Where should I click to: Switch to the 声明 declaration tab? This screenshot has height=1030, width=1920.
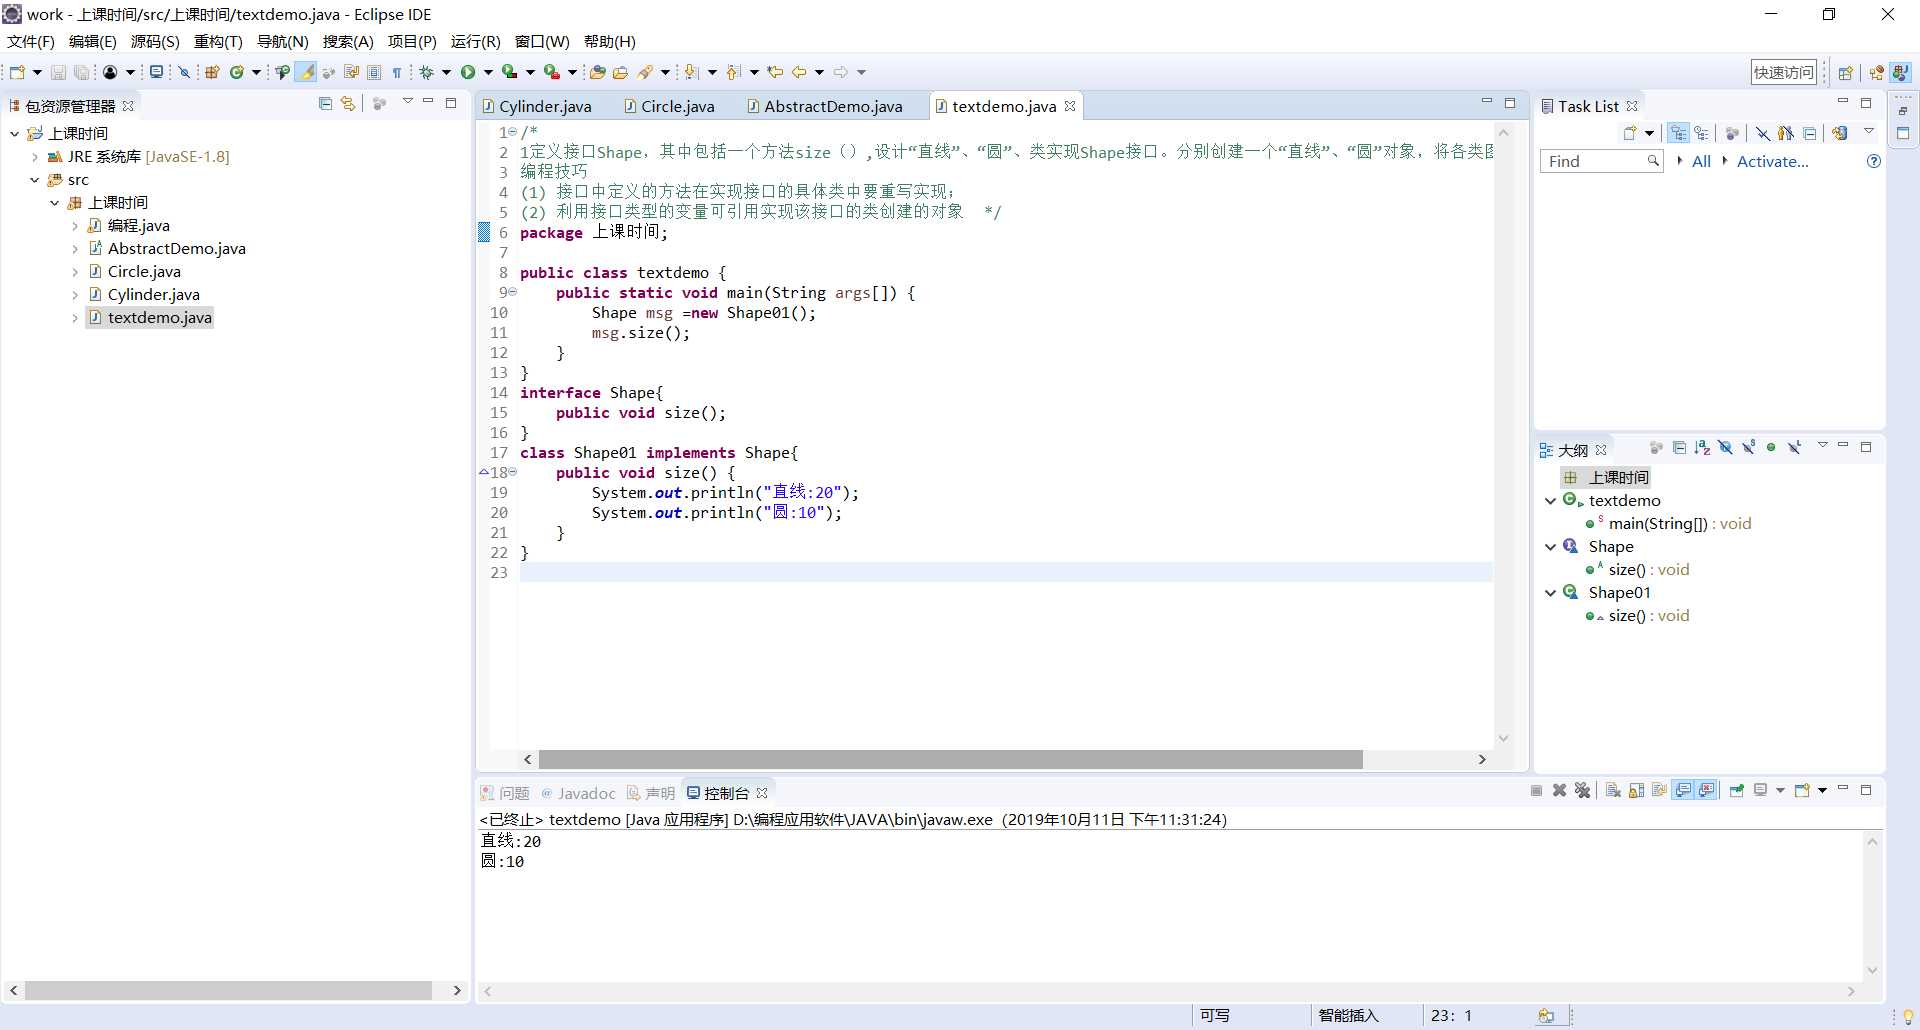(651, 793)
